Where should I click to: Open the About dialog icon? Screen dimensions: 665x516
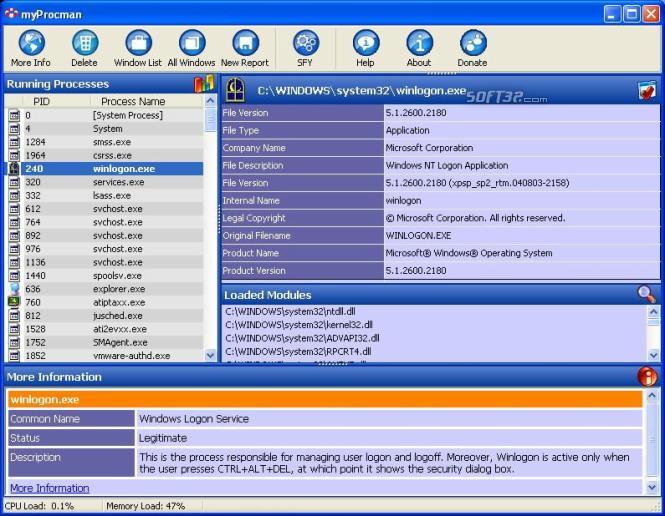coord(419,43)
